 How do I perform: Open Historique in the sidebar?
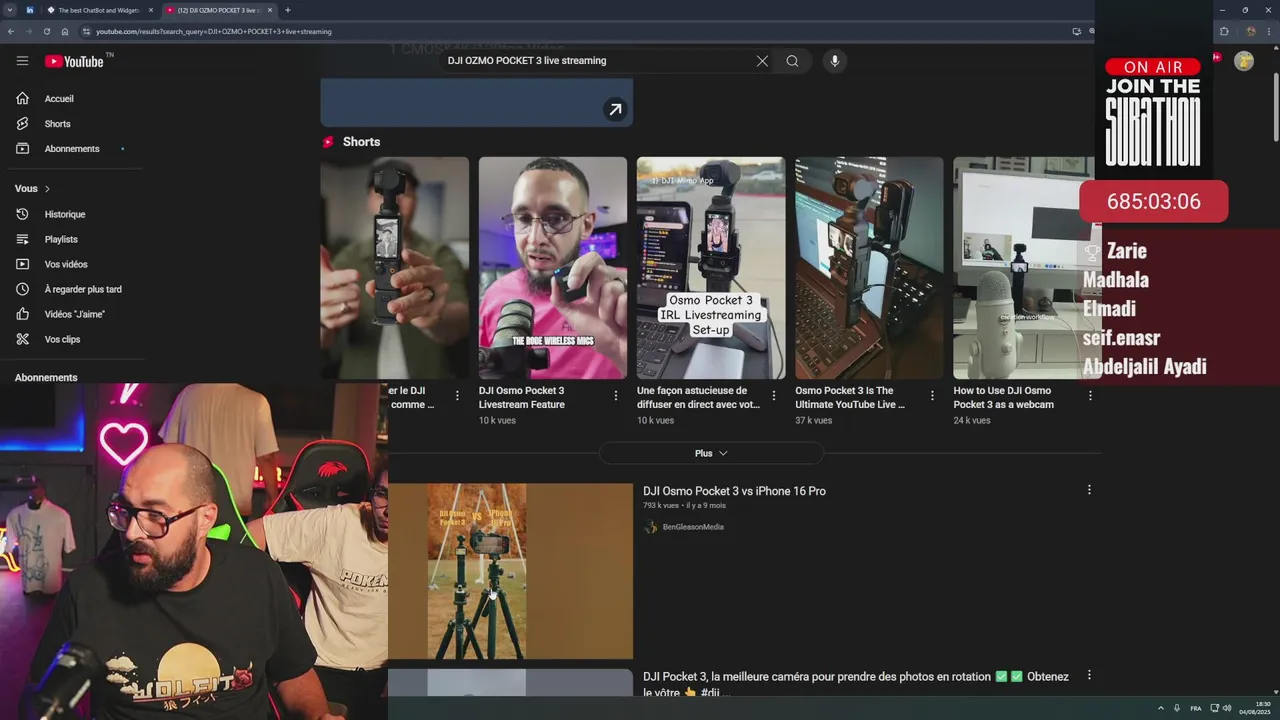pyautogui.click(x=65, y=214)
